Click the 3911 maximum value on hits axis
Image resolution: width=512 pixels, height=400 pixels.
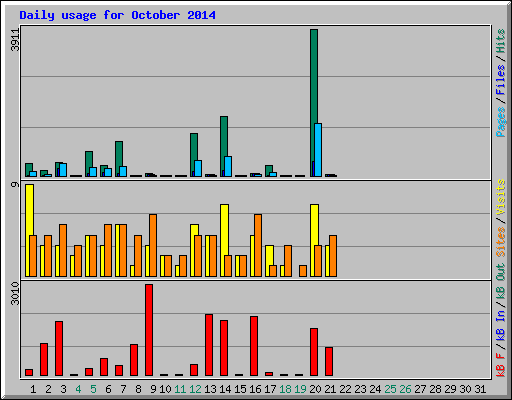tap(15, 40)
